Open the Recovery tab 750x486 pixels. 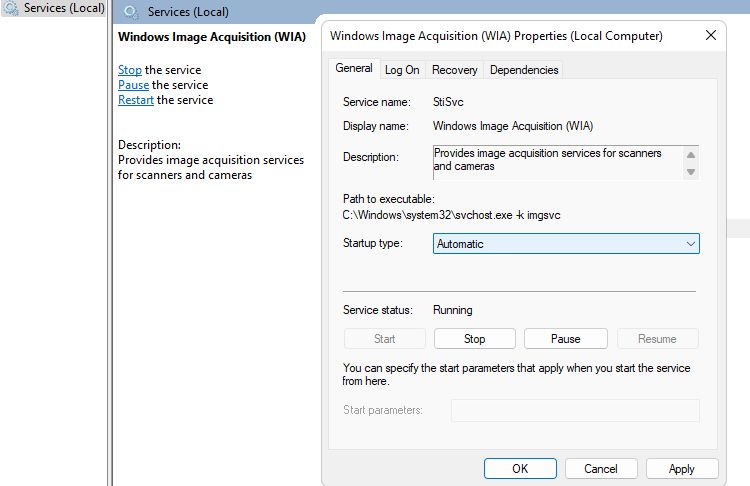click(x=454, y=70)
